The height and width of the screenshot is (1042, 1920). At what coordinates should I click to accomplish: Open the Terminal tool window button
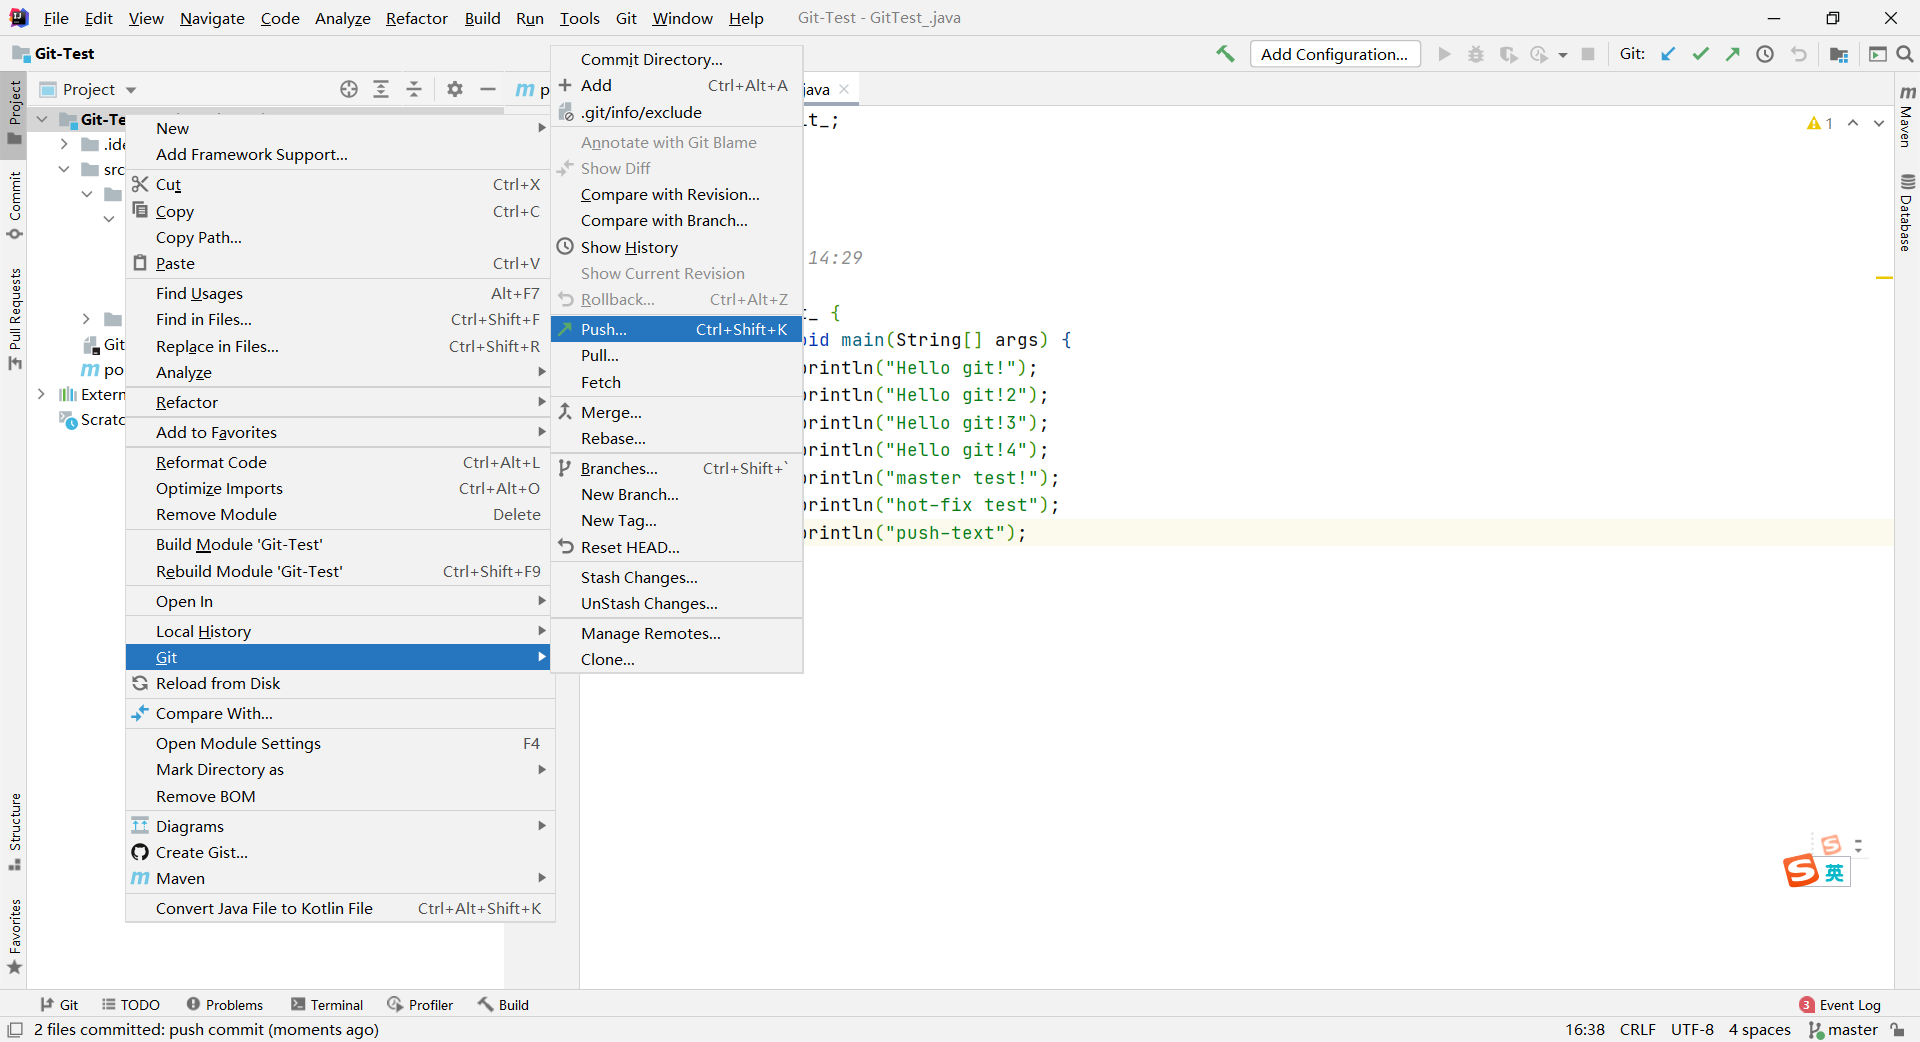[327, 1005]
